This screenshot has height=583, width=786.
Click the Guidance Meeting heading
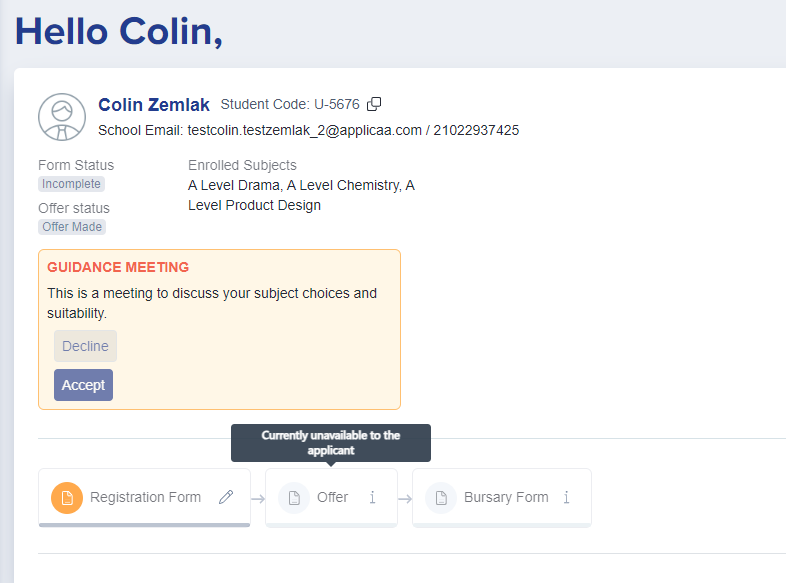[x=118, y=267]
